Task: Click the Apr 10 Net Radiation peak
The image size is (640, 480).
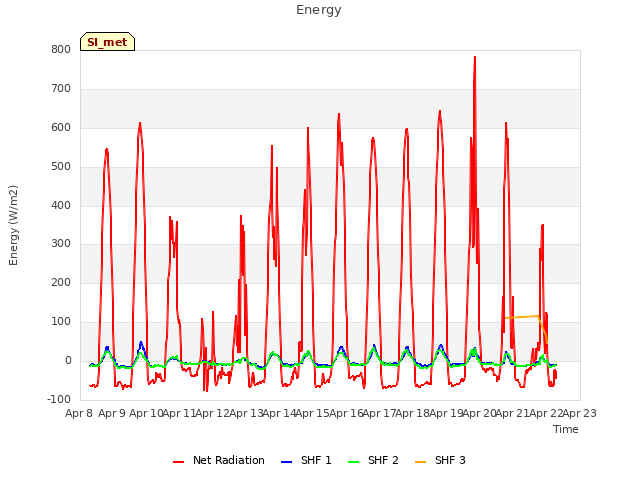Action: click(x=140, y=124)
